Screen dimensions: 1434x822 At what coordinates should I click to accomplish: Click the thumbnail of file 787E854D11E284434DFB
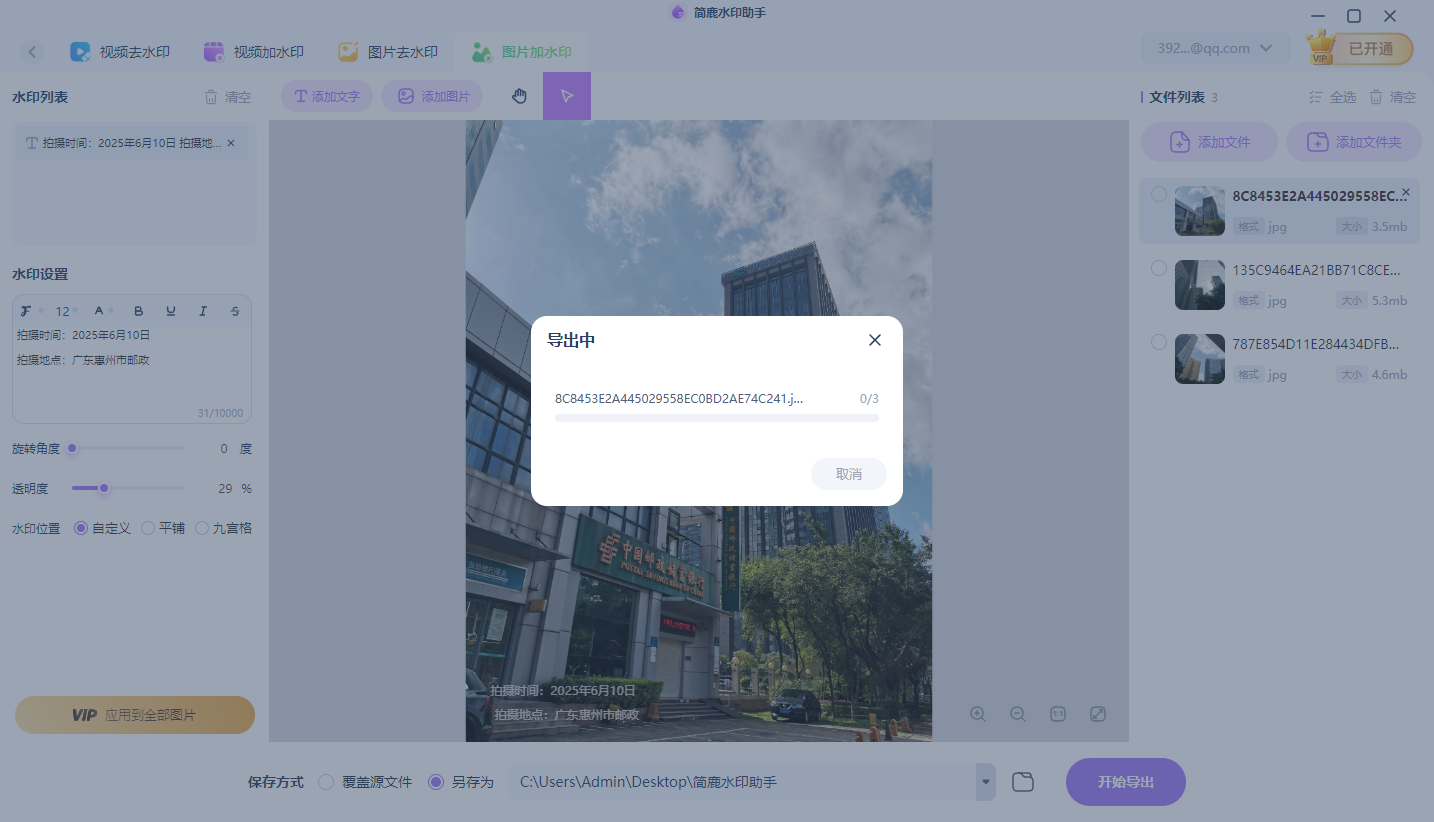coord(1199,358)
